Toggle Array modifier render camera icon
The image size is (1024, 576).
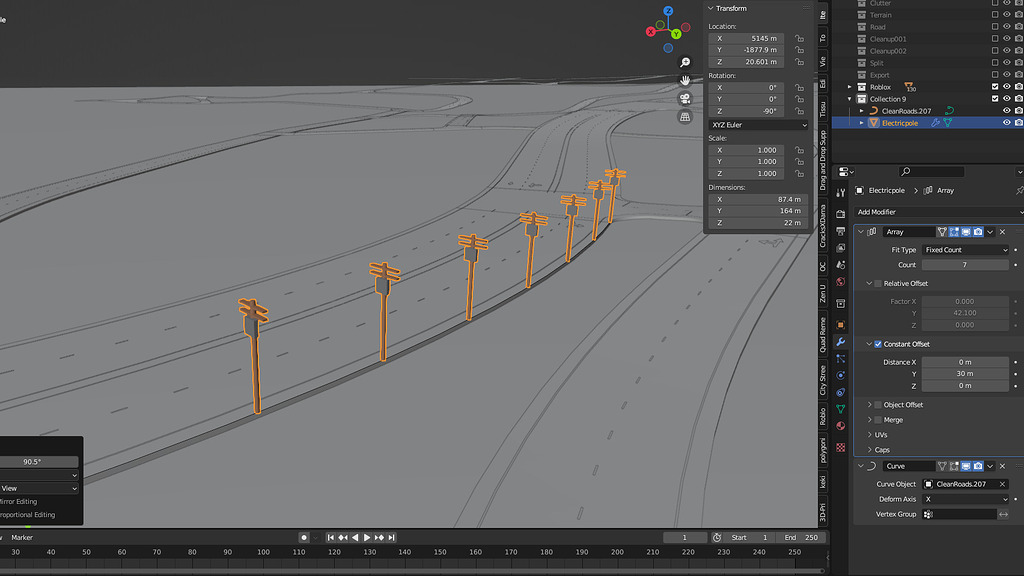tap(977, 232)
